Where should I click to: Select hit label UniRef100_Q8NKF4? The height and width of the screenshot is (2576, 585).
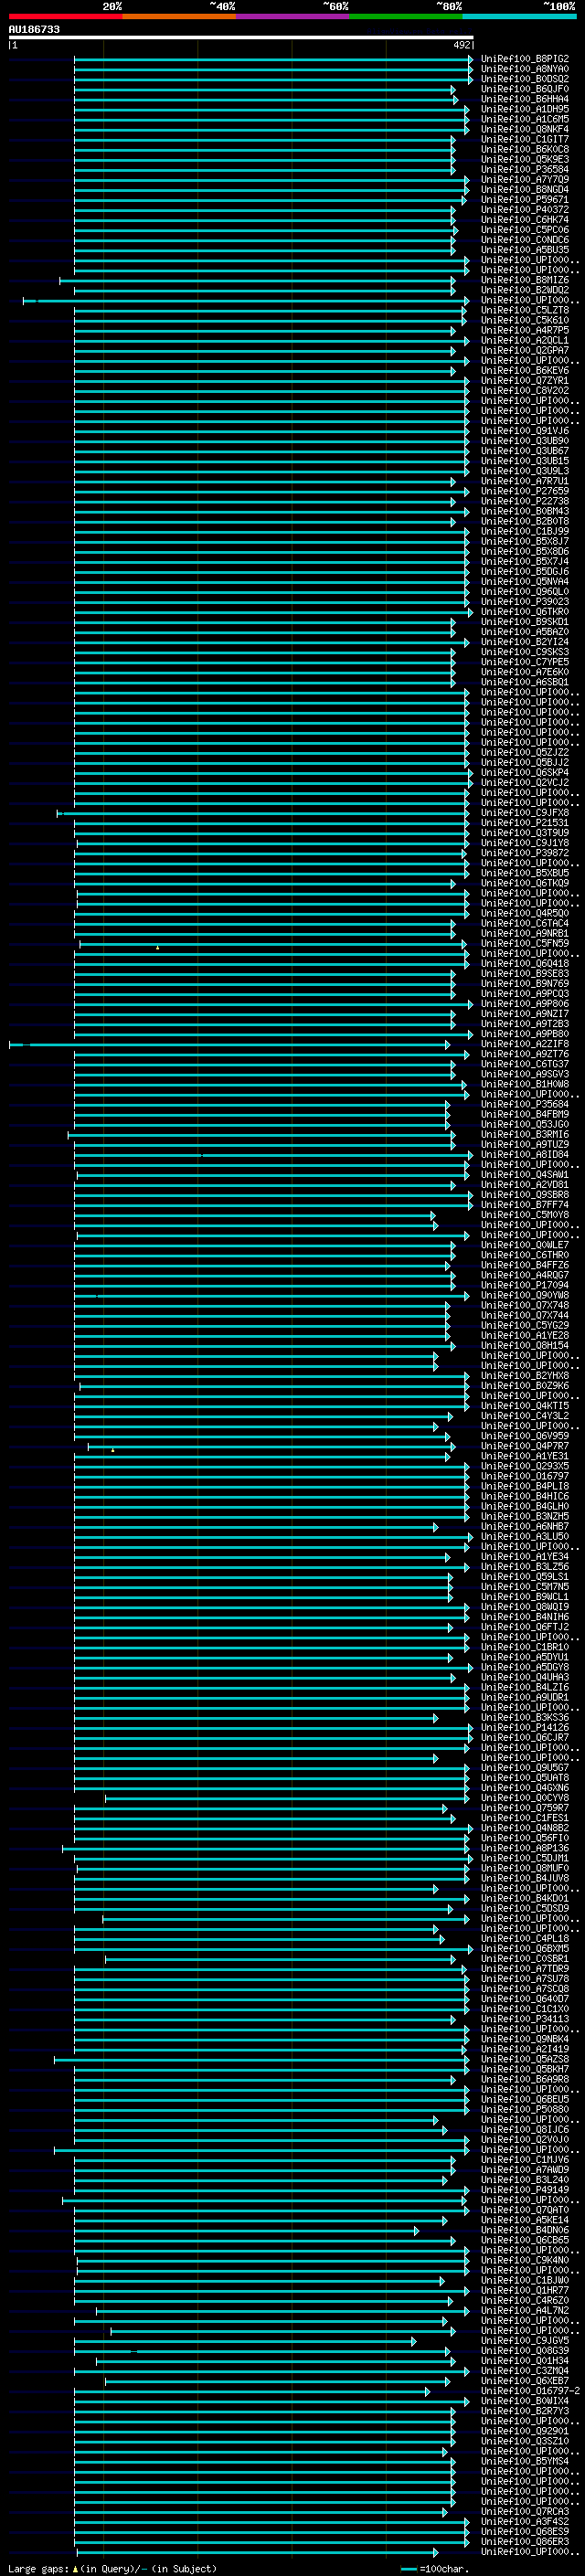tap(525, 129)
